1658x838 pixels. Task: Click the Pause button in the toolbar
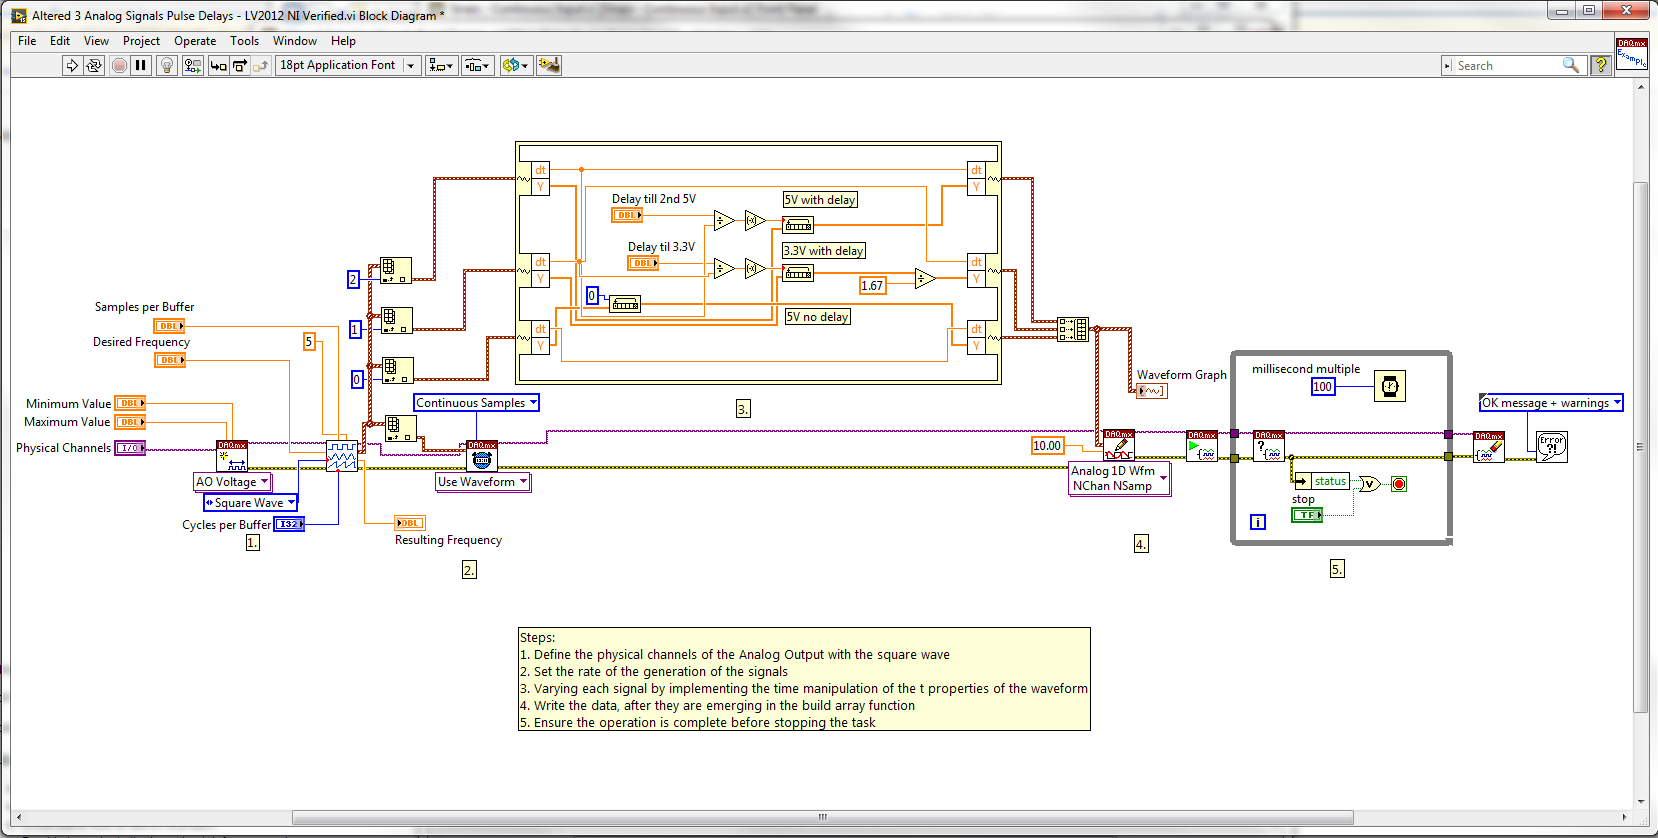click(141, 65)
